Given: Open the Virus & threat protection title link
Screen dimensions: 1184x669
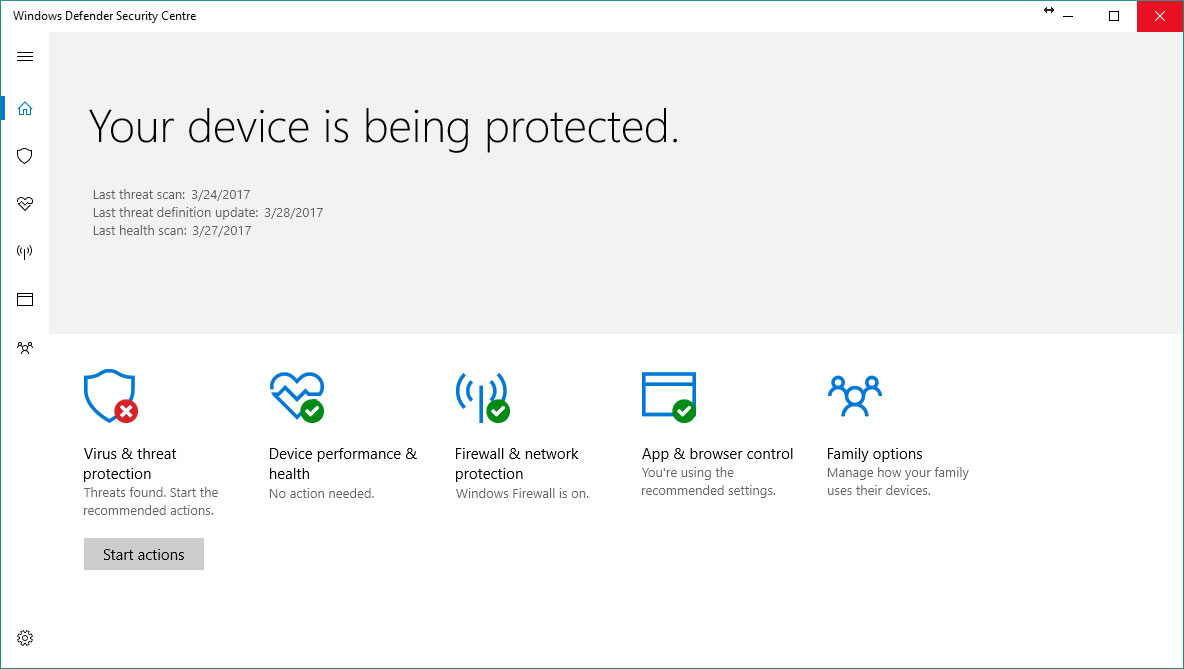Looking at the screenshot, I should coord(130,464).
